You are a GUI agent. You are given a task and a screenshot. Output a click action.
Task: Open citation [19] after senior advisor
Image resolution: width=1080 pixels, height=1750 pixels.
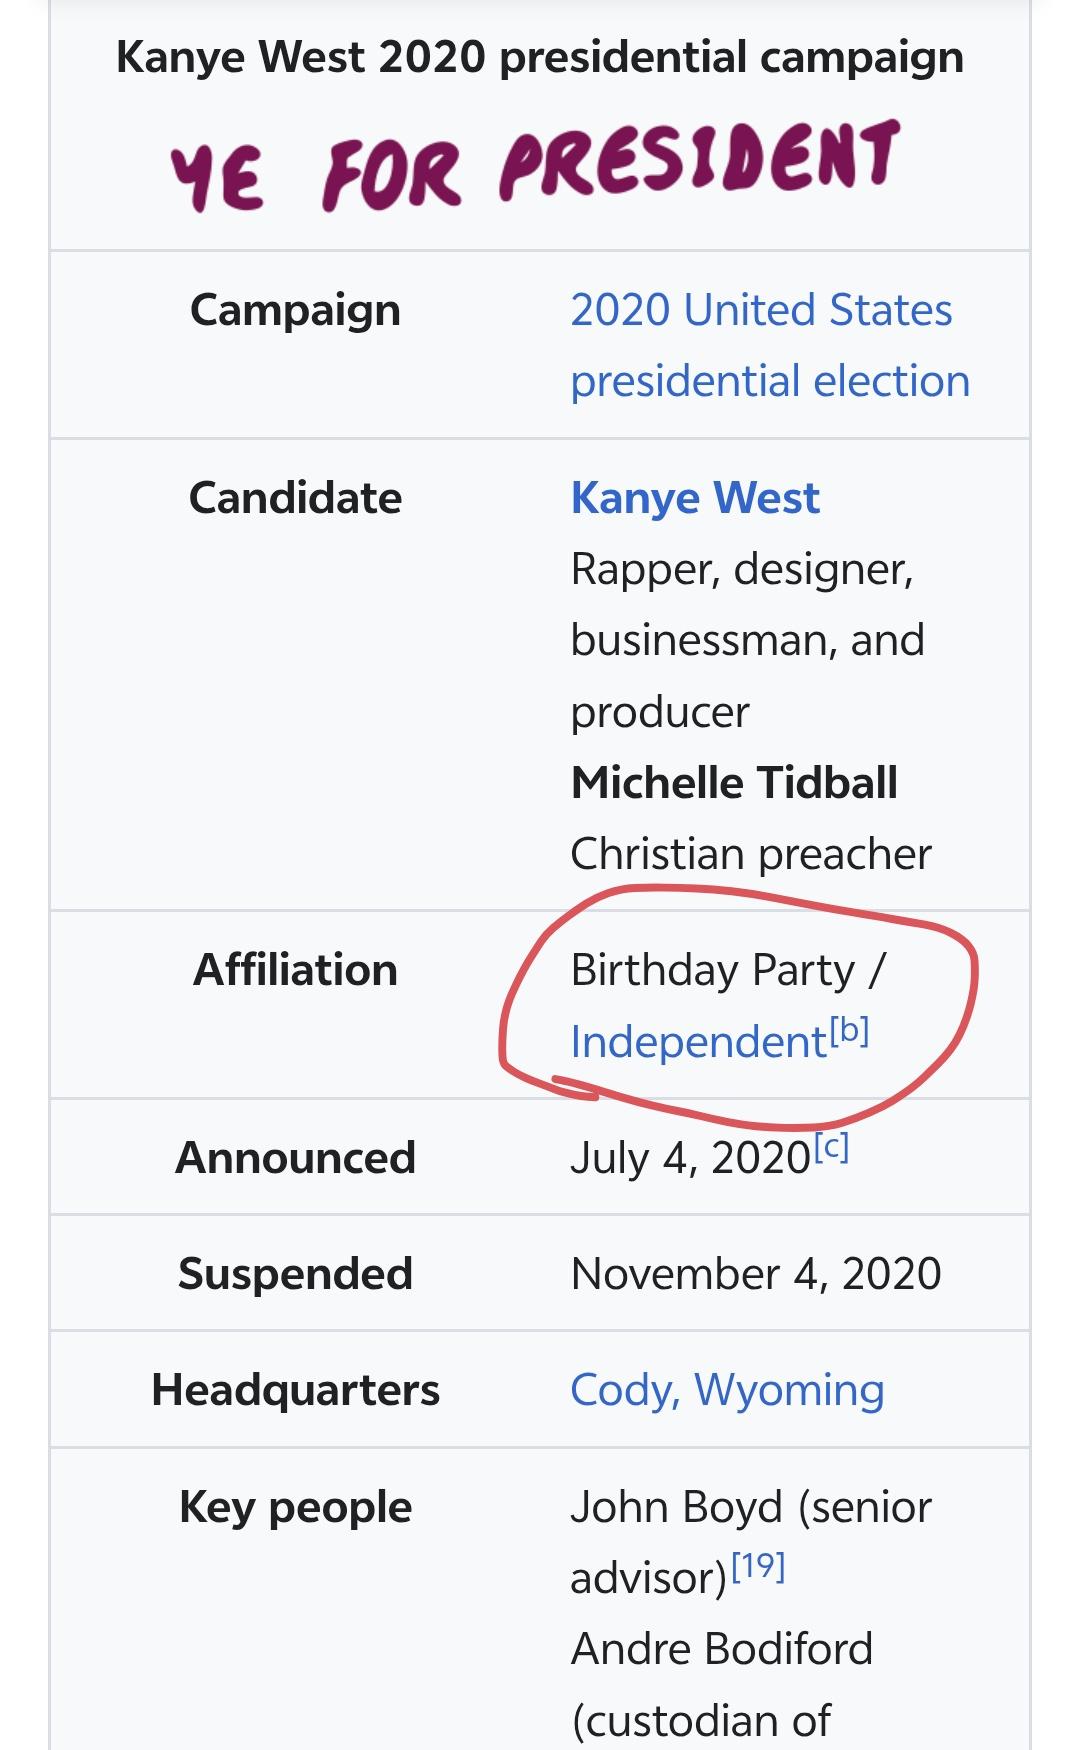[x=758, y=1566]
